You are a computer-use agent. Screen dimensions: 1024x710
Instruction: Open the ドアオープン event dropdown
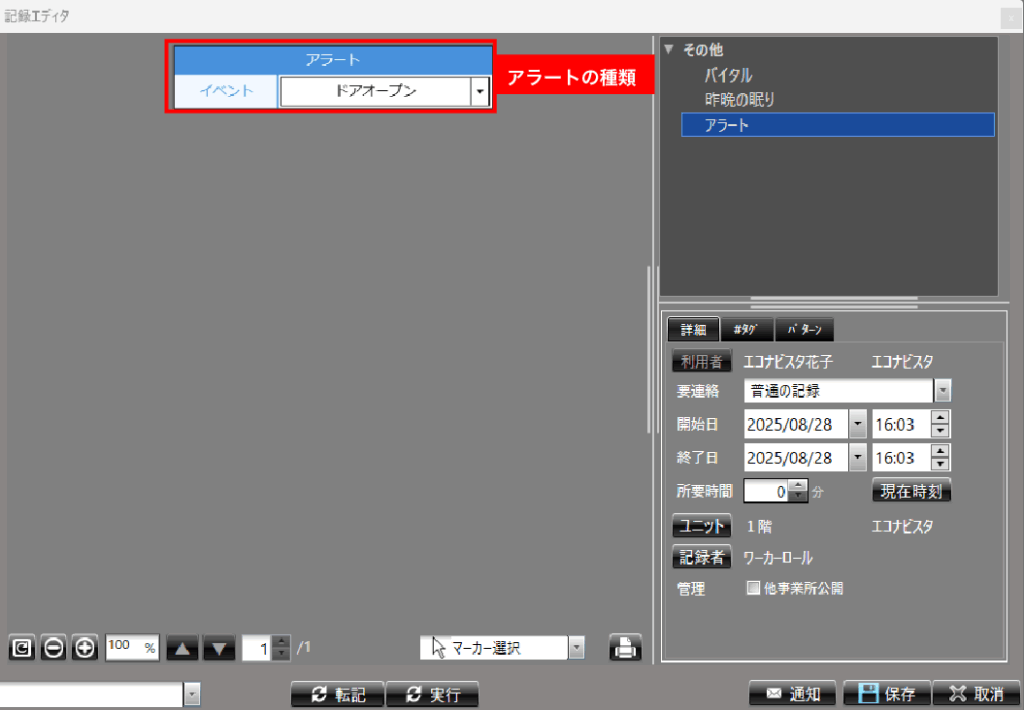480,92
